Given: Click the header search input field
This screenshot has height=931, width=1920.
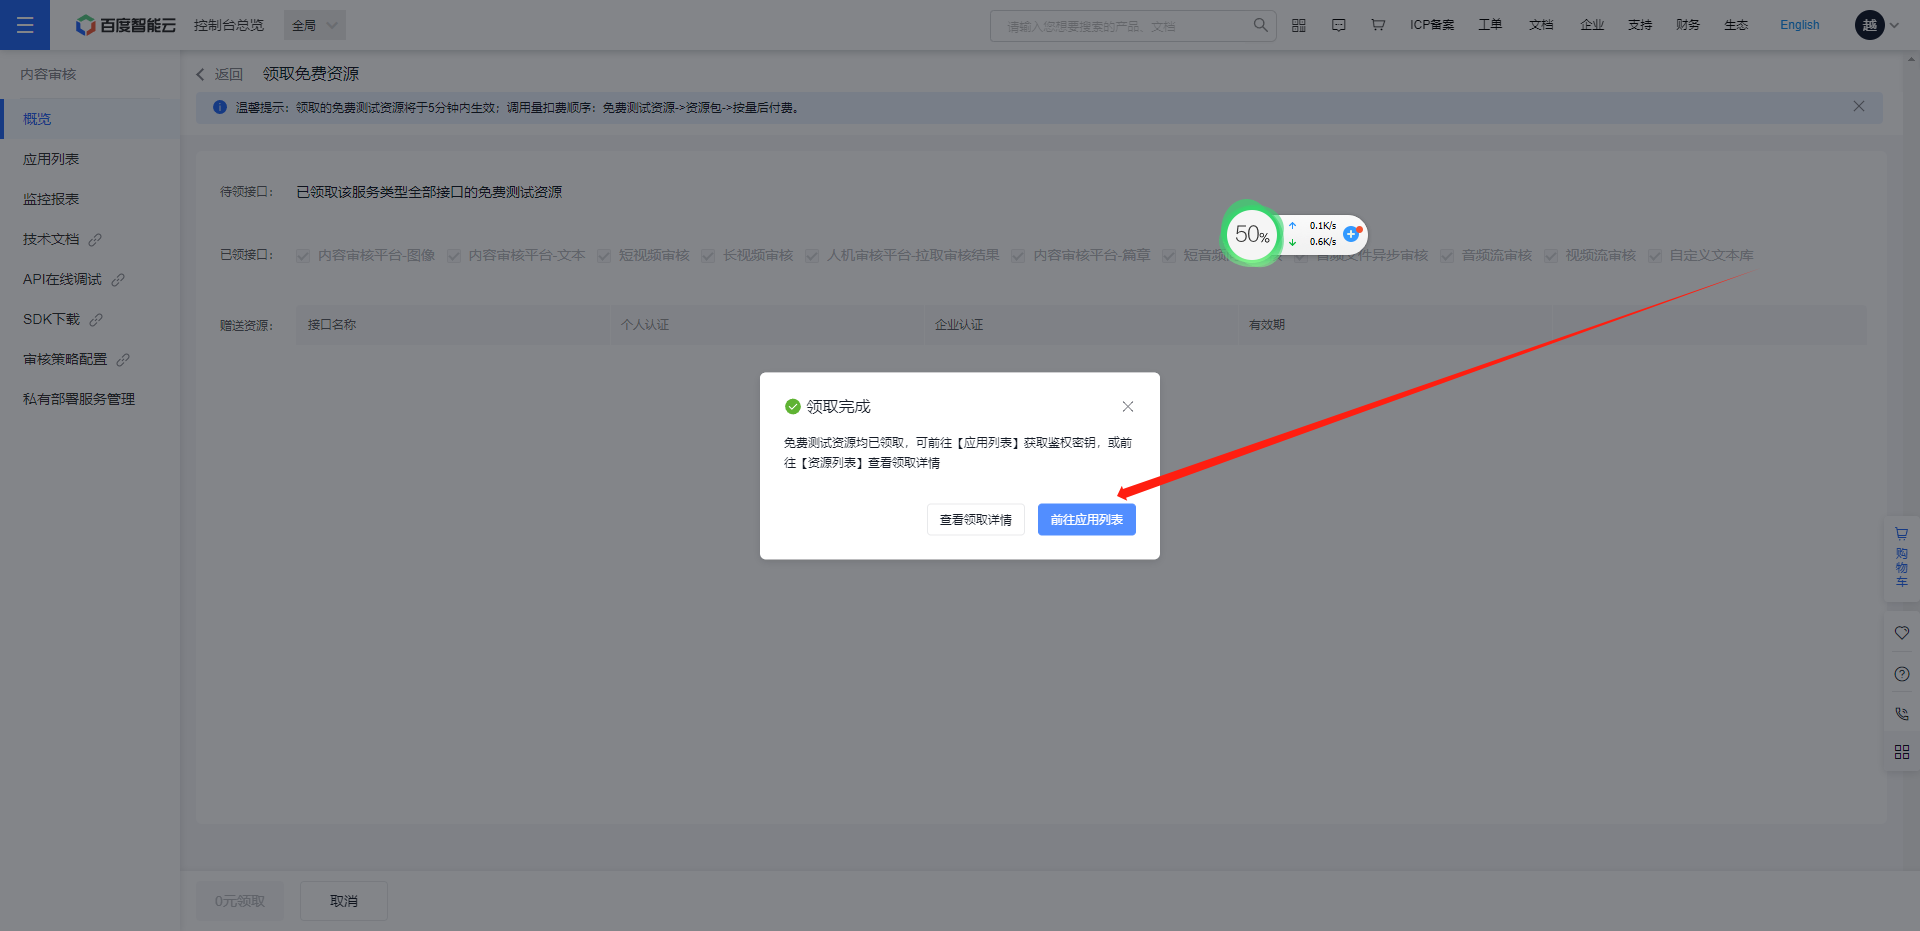Looking at the screenshot, I should [1120, 26].
